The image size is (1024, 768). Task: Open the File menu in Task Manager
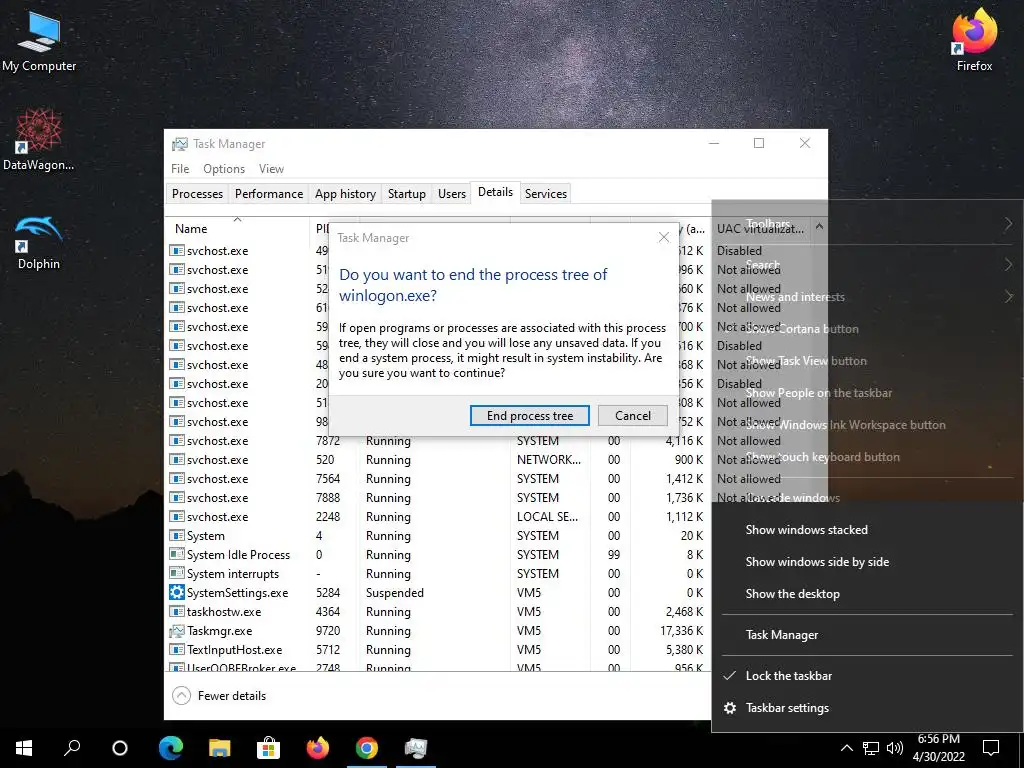180,168
